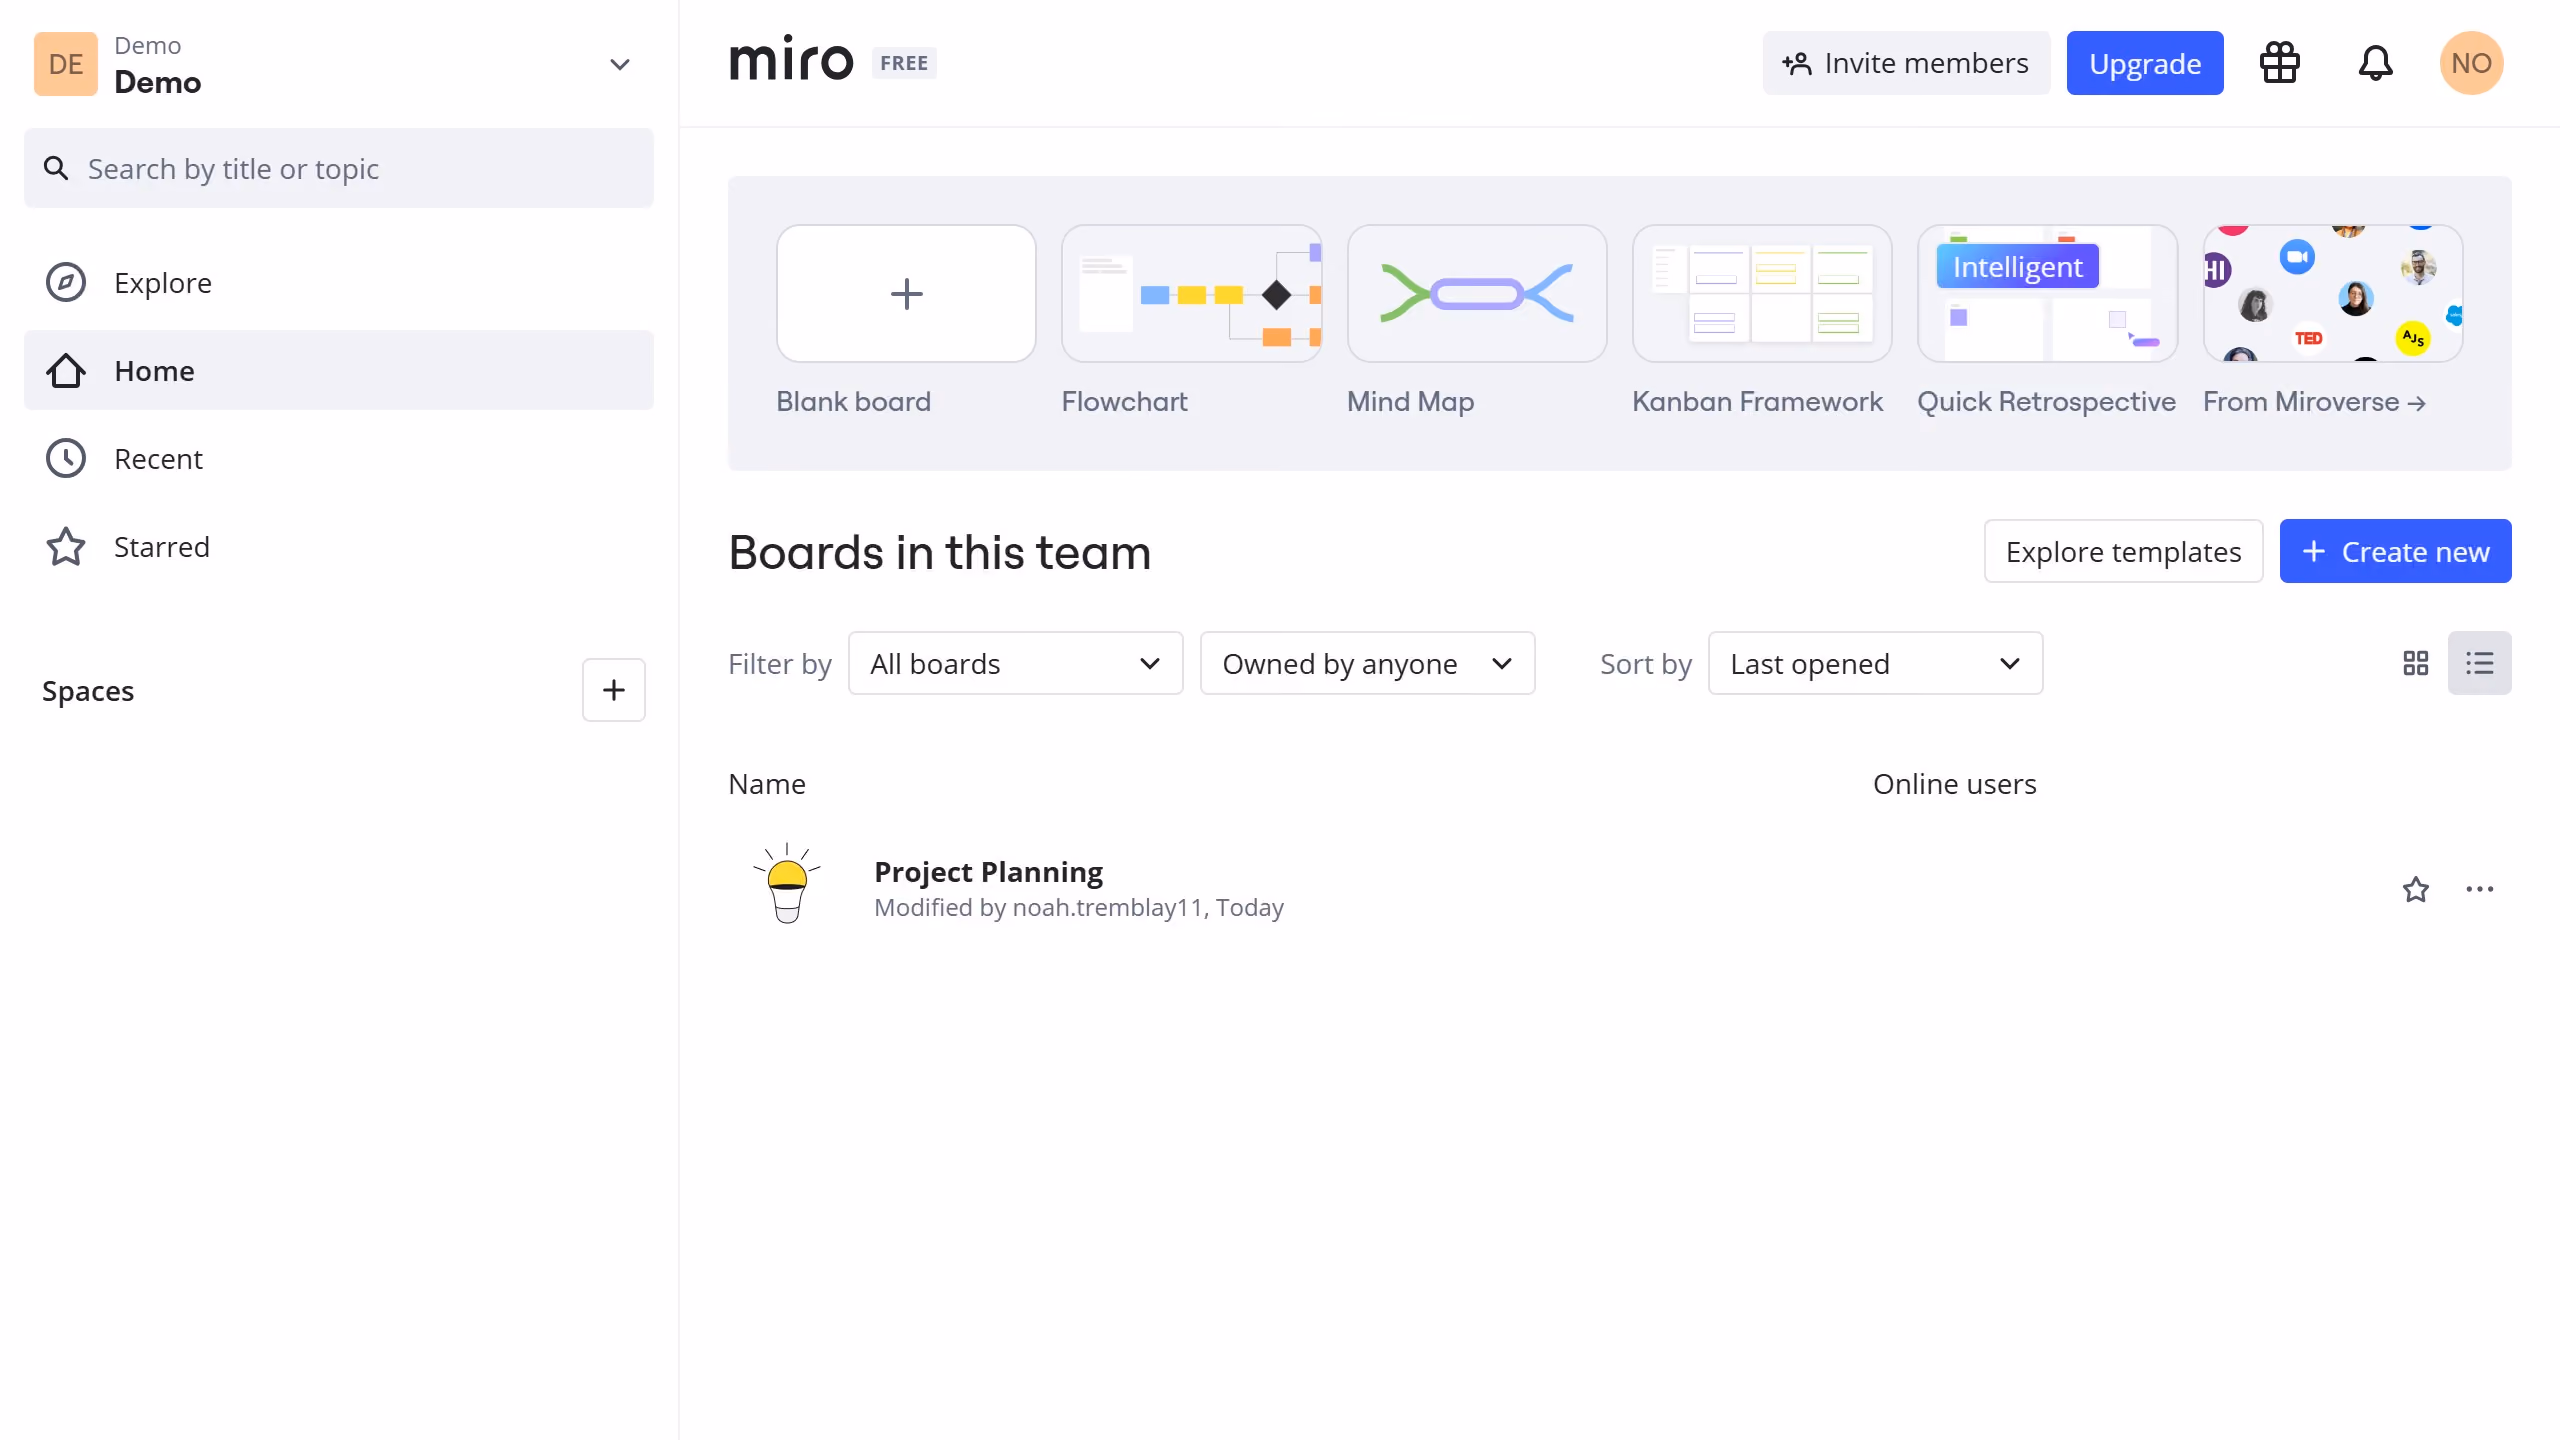2560x1440 pixels.
Task: Follow the From Miroverse link label
Action: point(2314,402)
